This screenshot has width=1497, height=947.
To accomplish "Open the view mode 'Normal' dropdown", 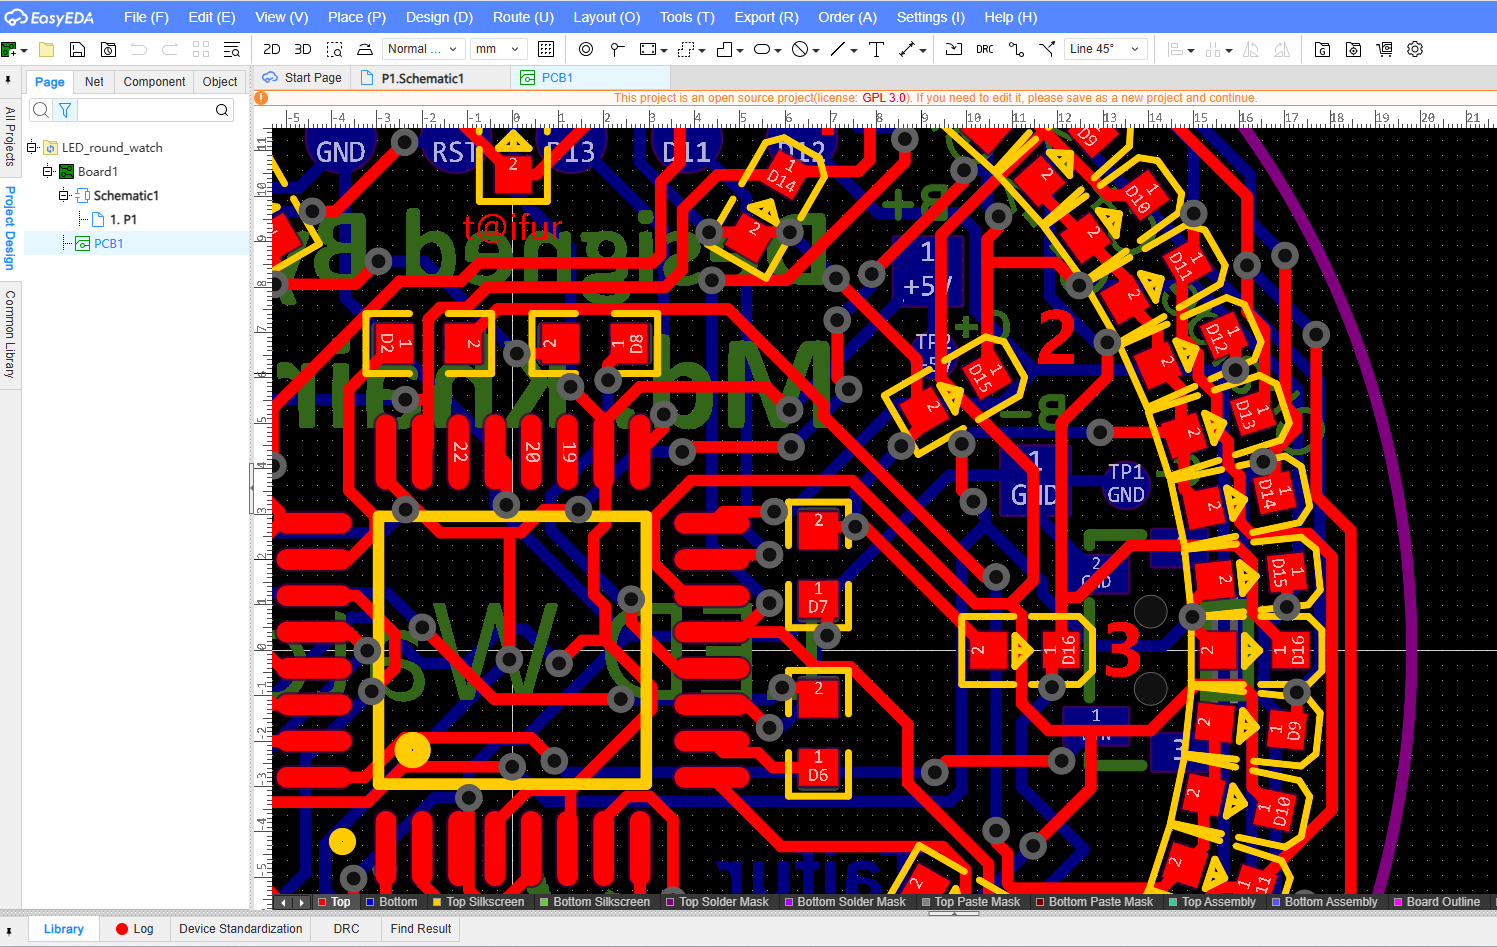I will point(422,49).
